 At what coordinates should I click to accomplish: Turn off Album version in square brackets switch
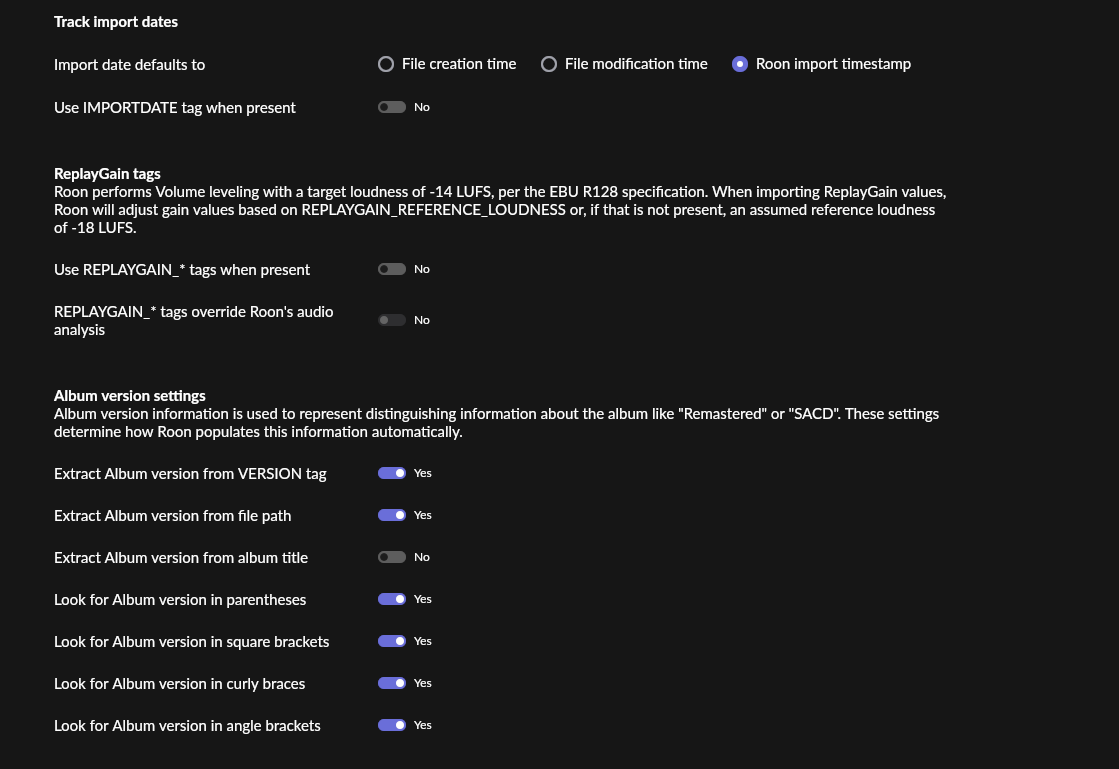point(392,641)
